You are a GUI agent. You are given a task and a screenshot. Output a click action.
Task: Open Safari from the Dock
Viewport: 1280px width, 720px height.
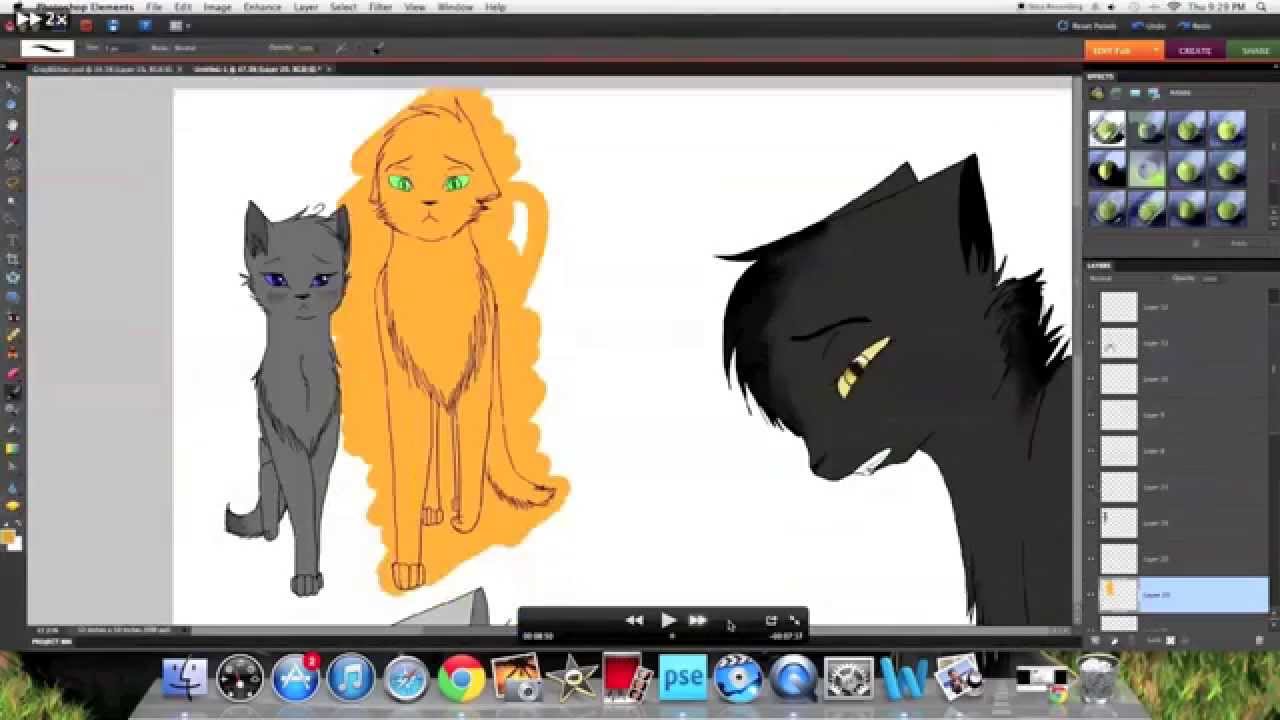(x=406, y=678)
